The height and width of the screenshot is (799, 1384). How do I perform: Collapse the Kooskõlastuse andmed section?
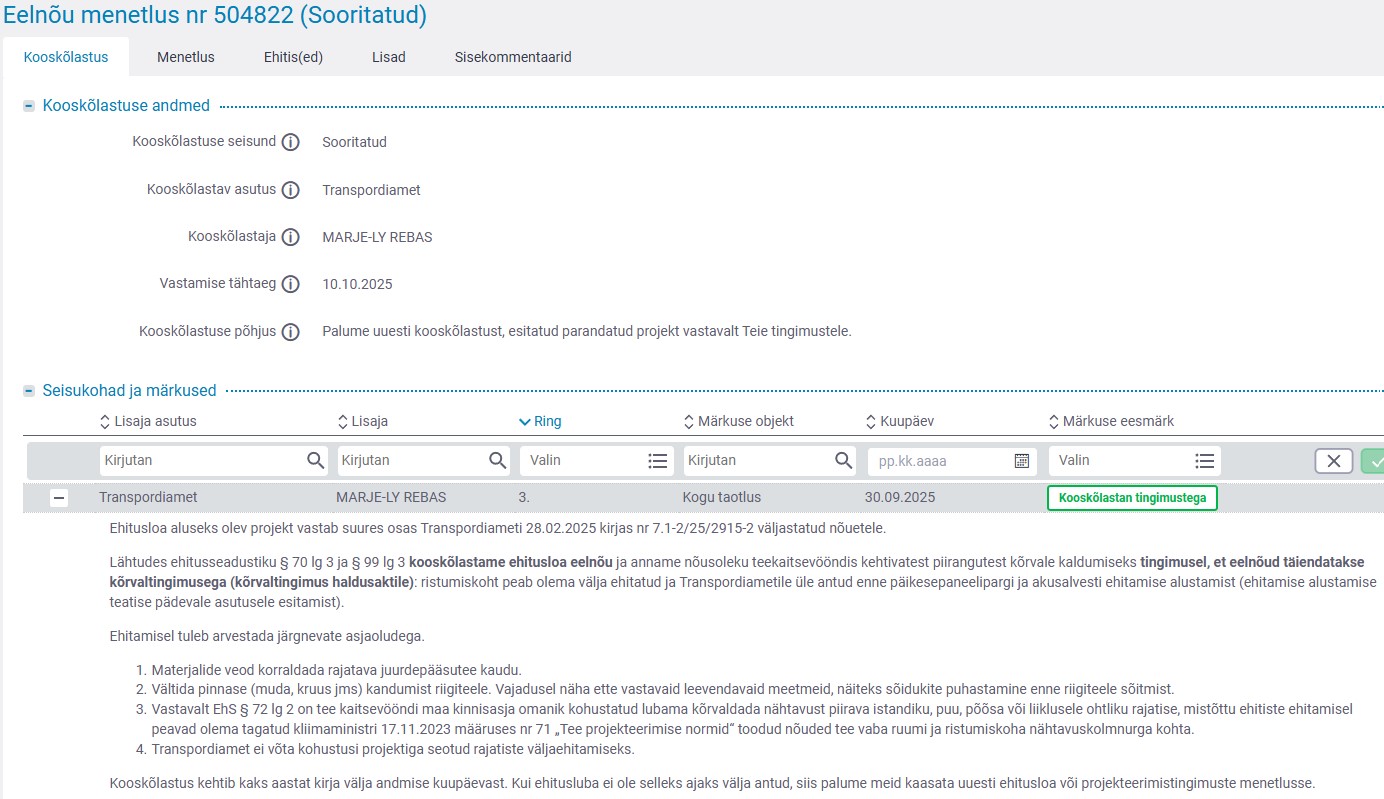(29, 106)
